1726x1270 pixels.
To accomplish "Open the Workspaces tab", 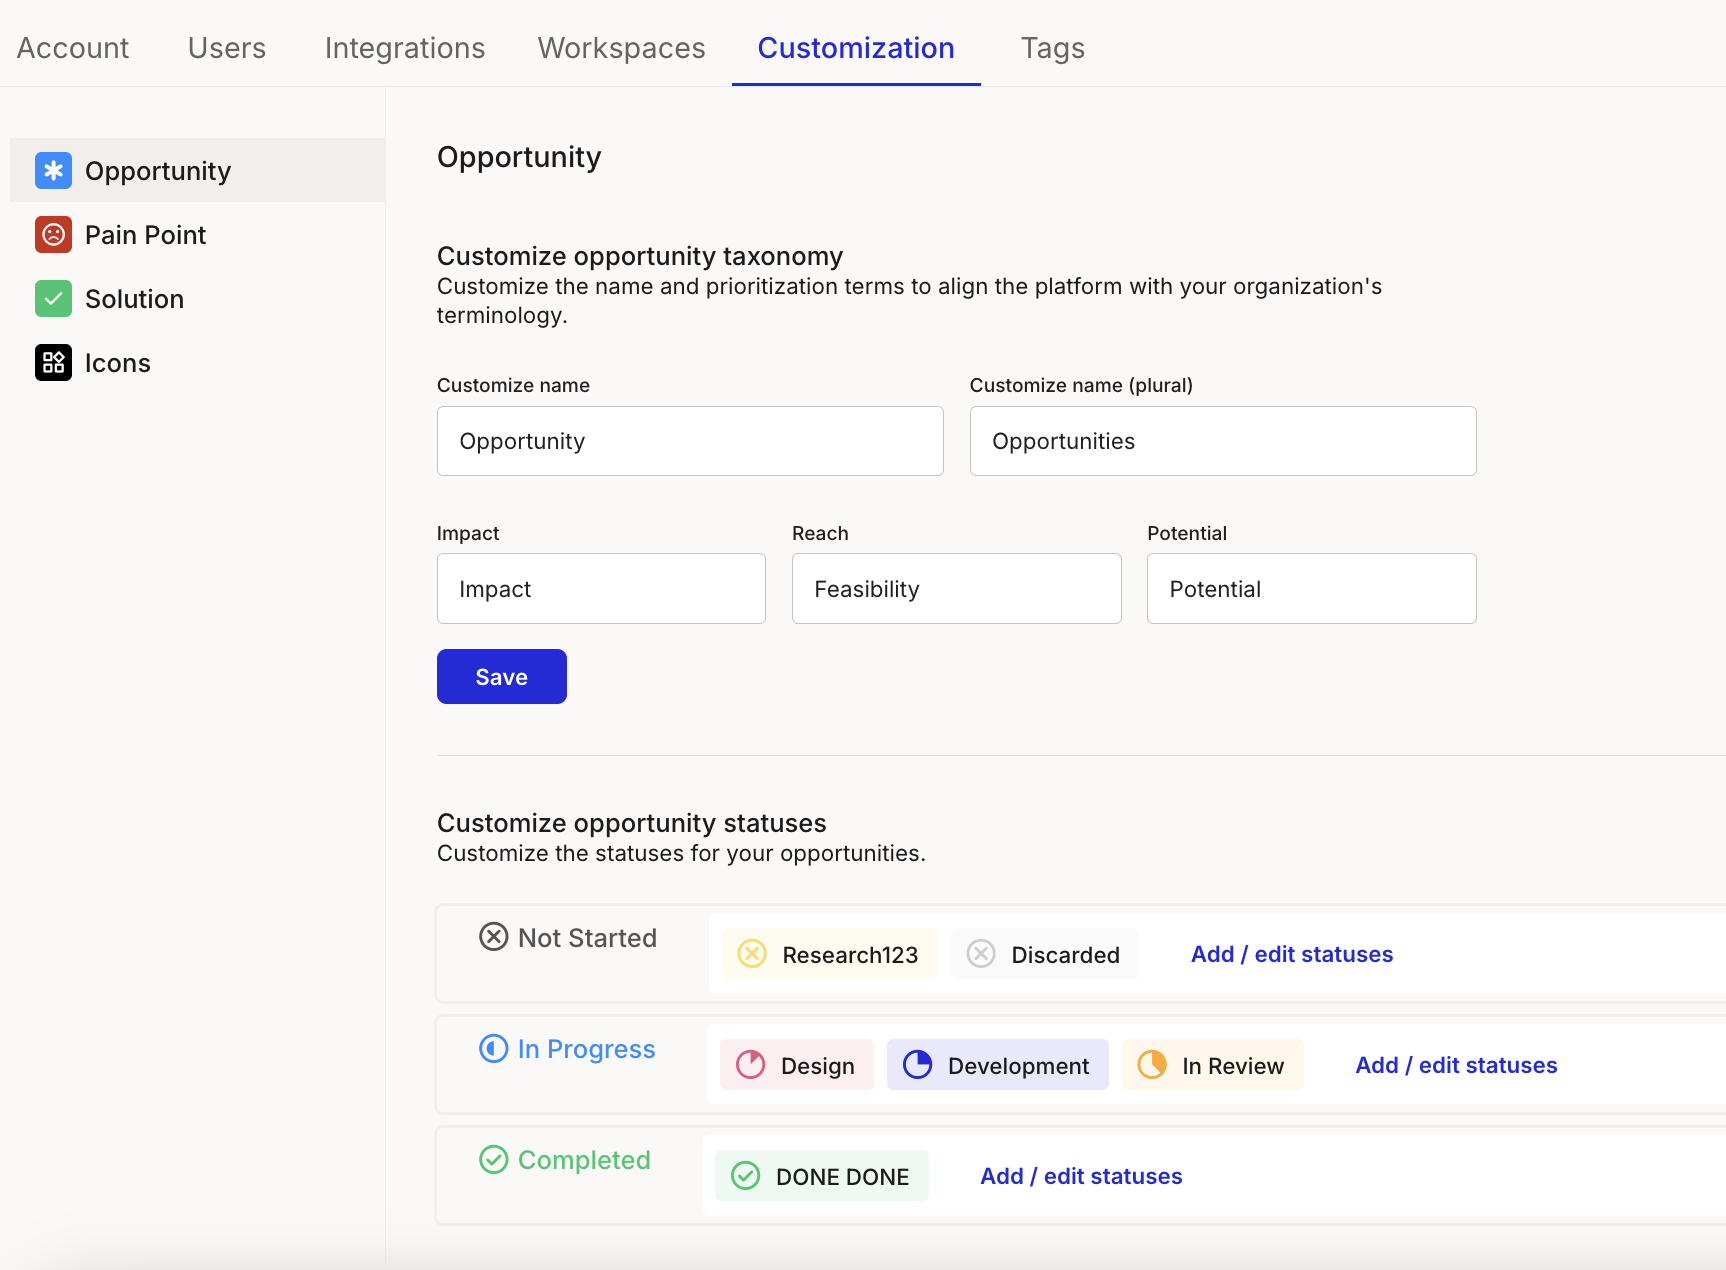I will point(621,48).
